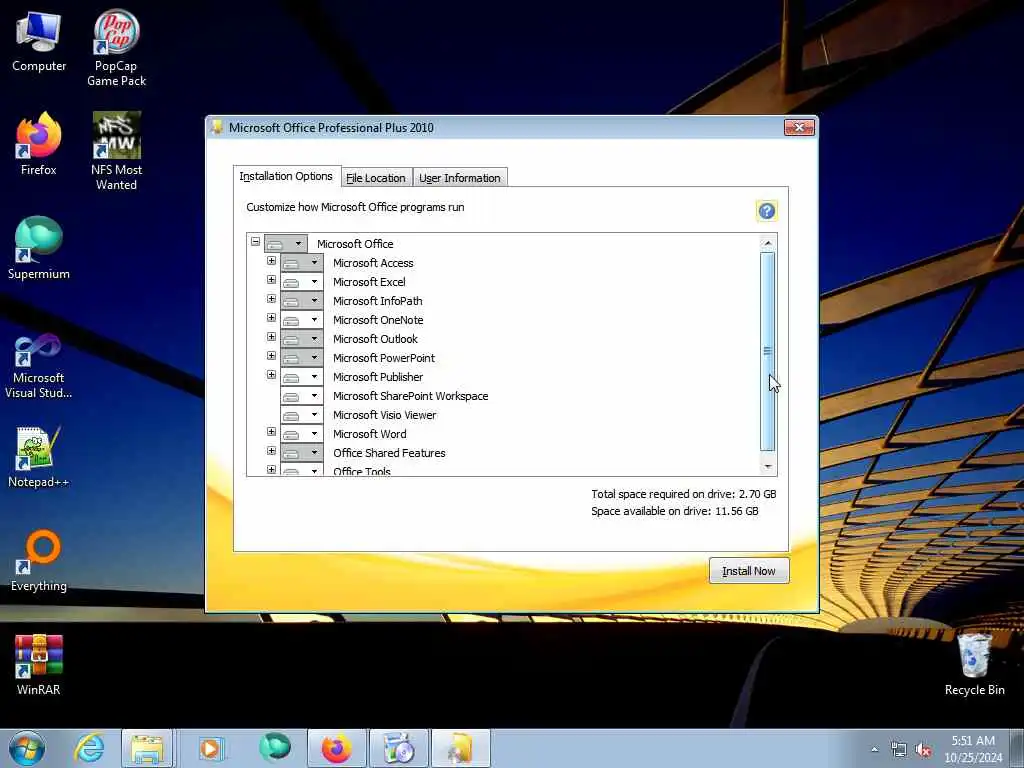Click the scroll up arrow of feature list
The width and height of the screenshot is (1024, 768).
pos(768,243)
